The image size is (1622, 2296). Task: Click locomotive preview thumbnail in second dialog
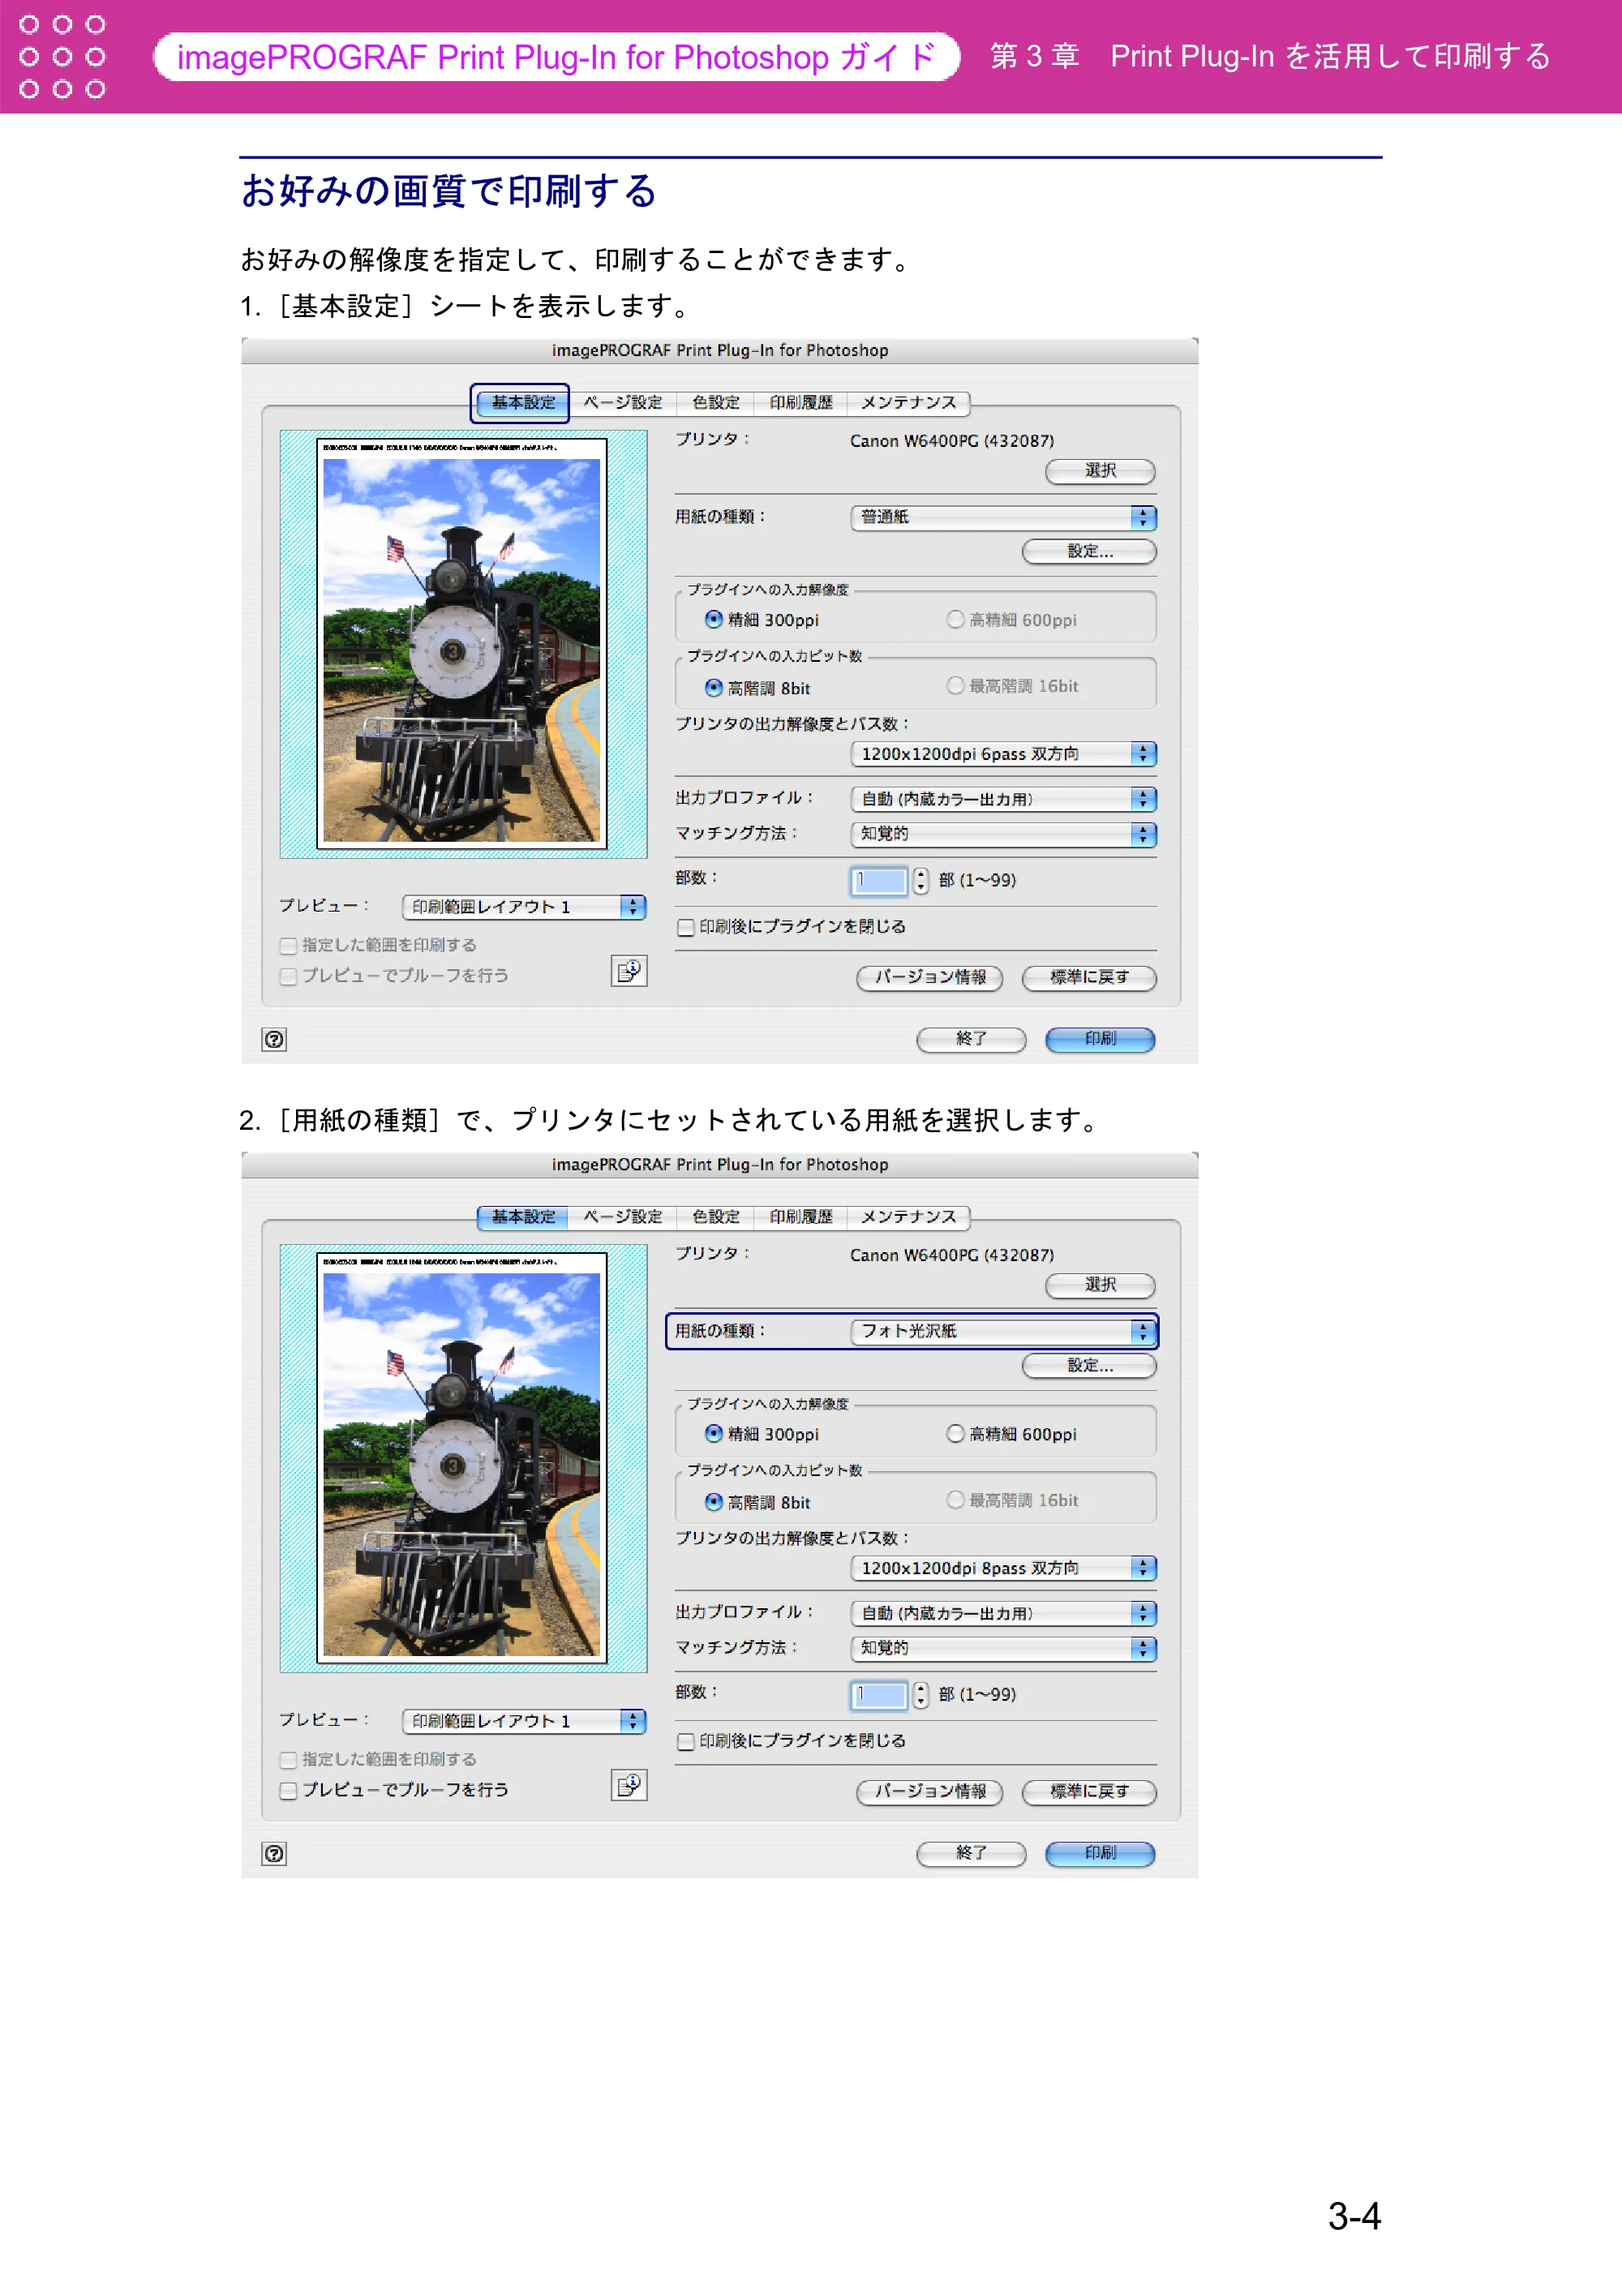coord(462,1458)
